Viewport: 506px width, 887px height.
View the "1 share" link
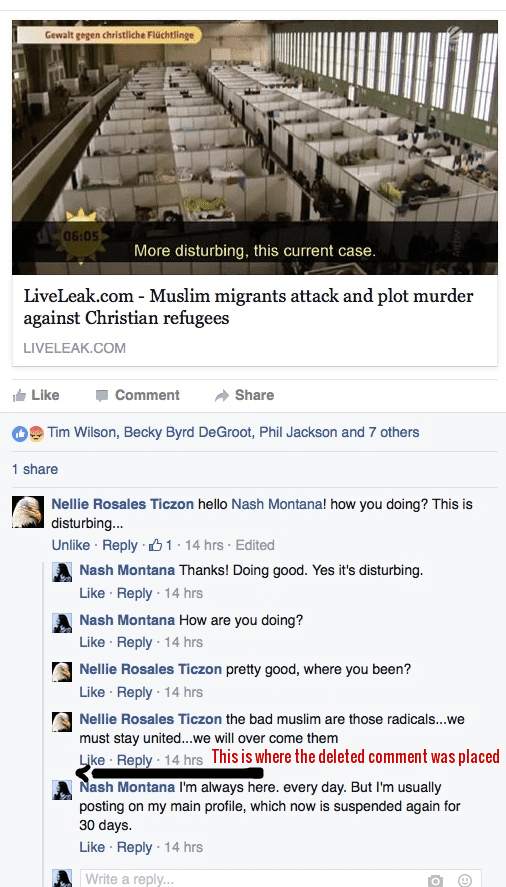35,470
